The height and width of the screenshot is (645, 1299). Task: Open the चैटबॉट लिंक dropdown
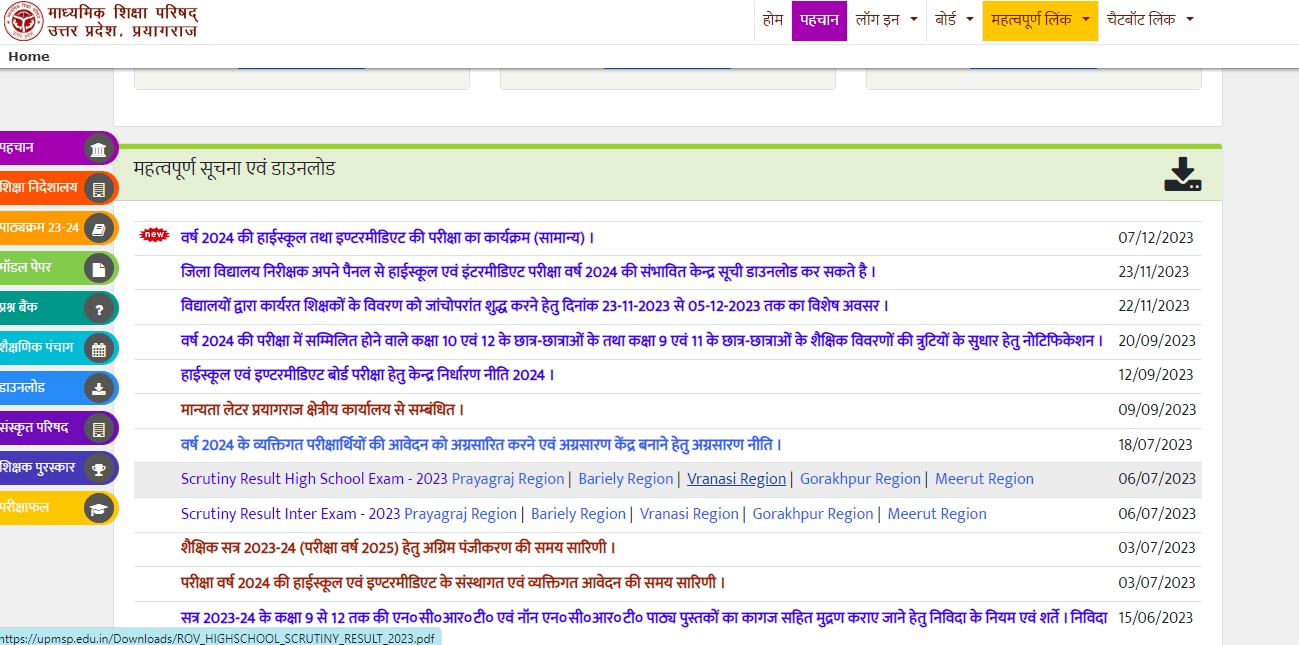[1150, 20]
